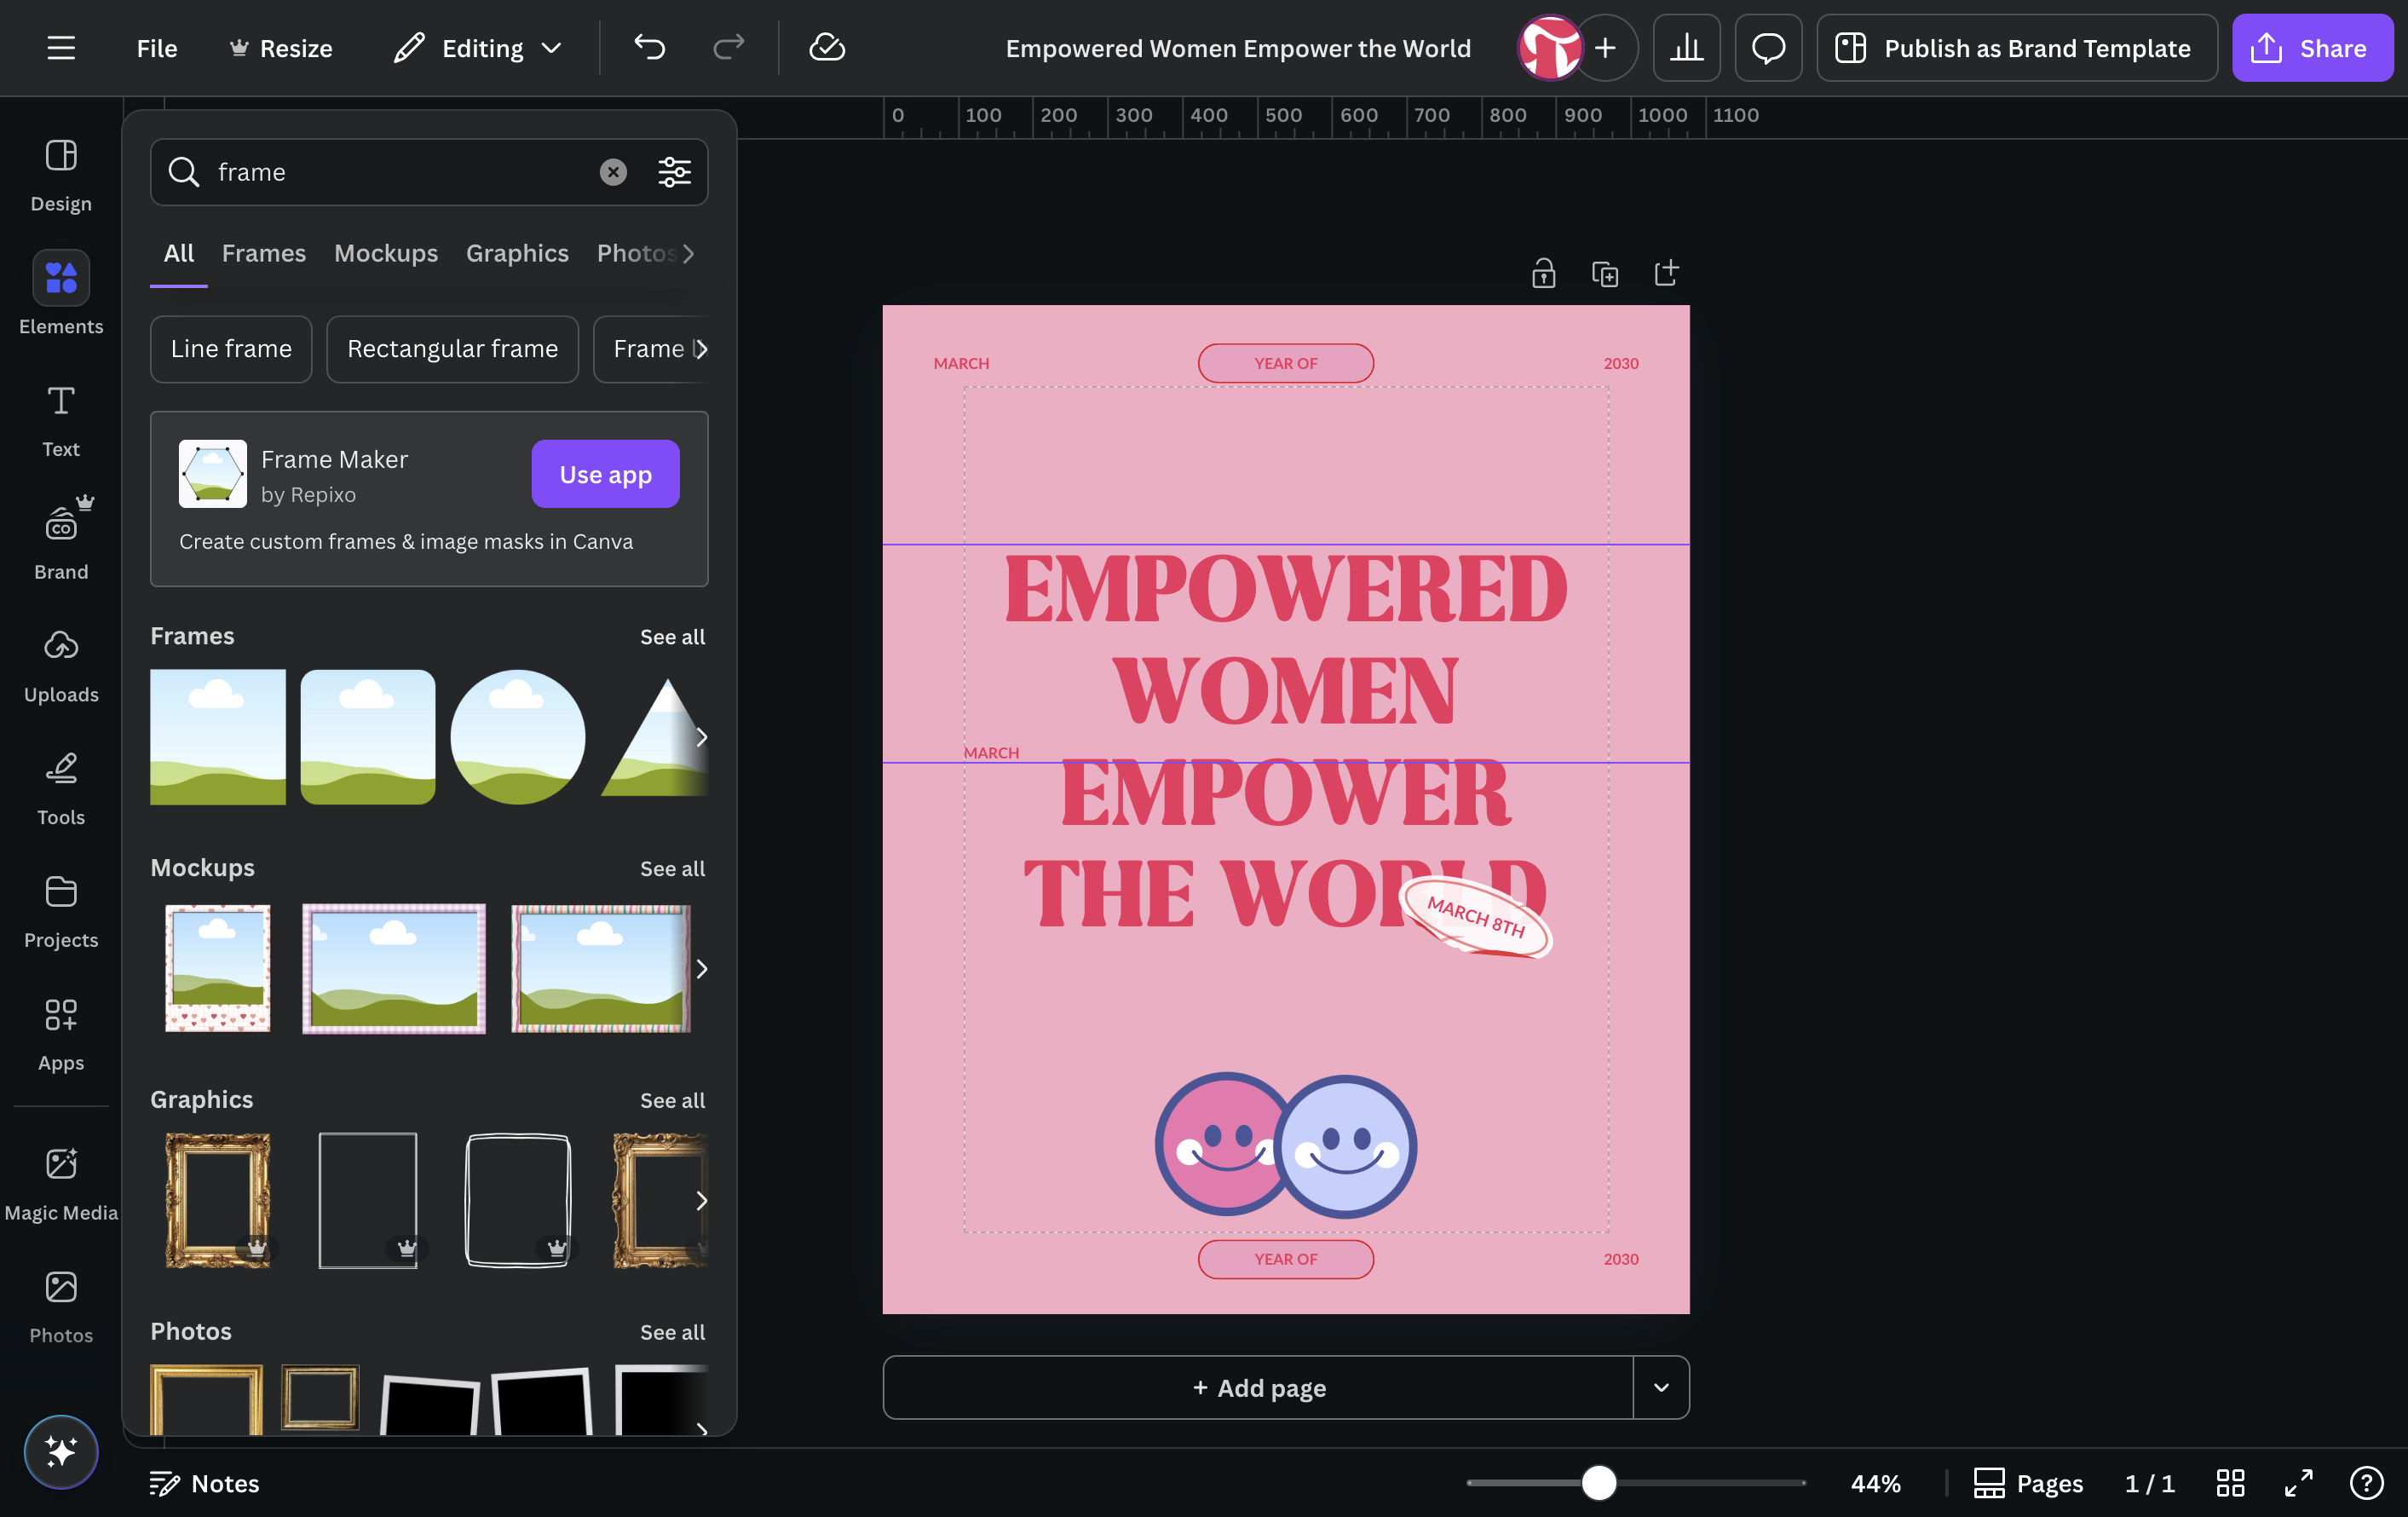Expand the Editing mode dropdown
Image resolution: width=2408 pixels, height=1517 pixels.
[x=478, y=48]
